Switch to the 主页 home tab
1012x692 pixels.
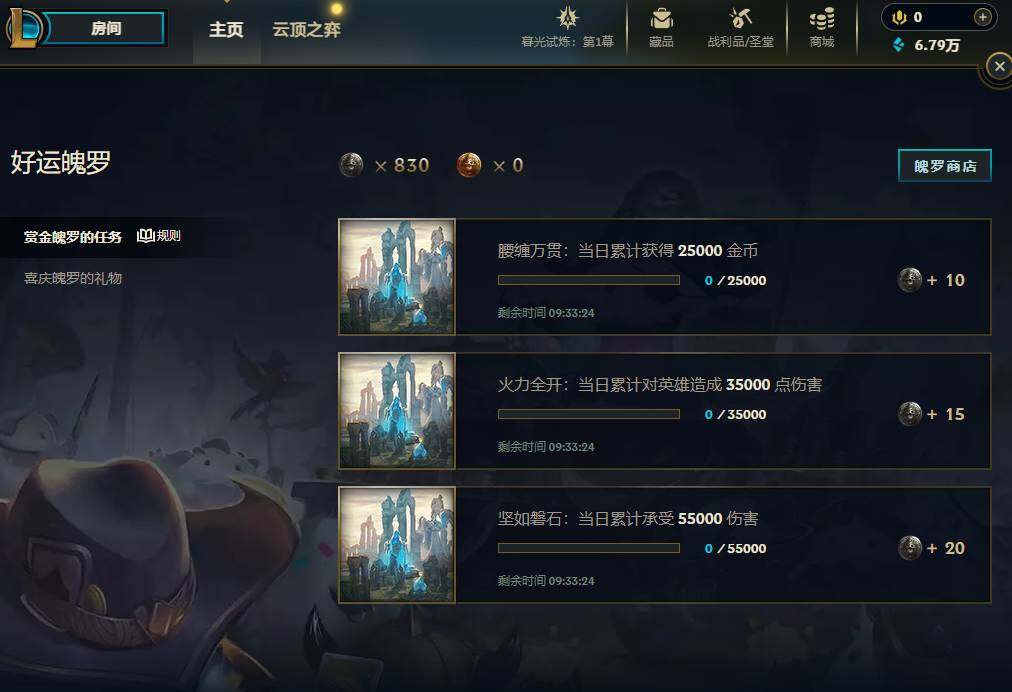(x=226, y=30)
